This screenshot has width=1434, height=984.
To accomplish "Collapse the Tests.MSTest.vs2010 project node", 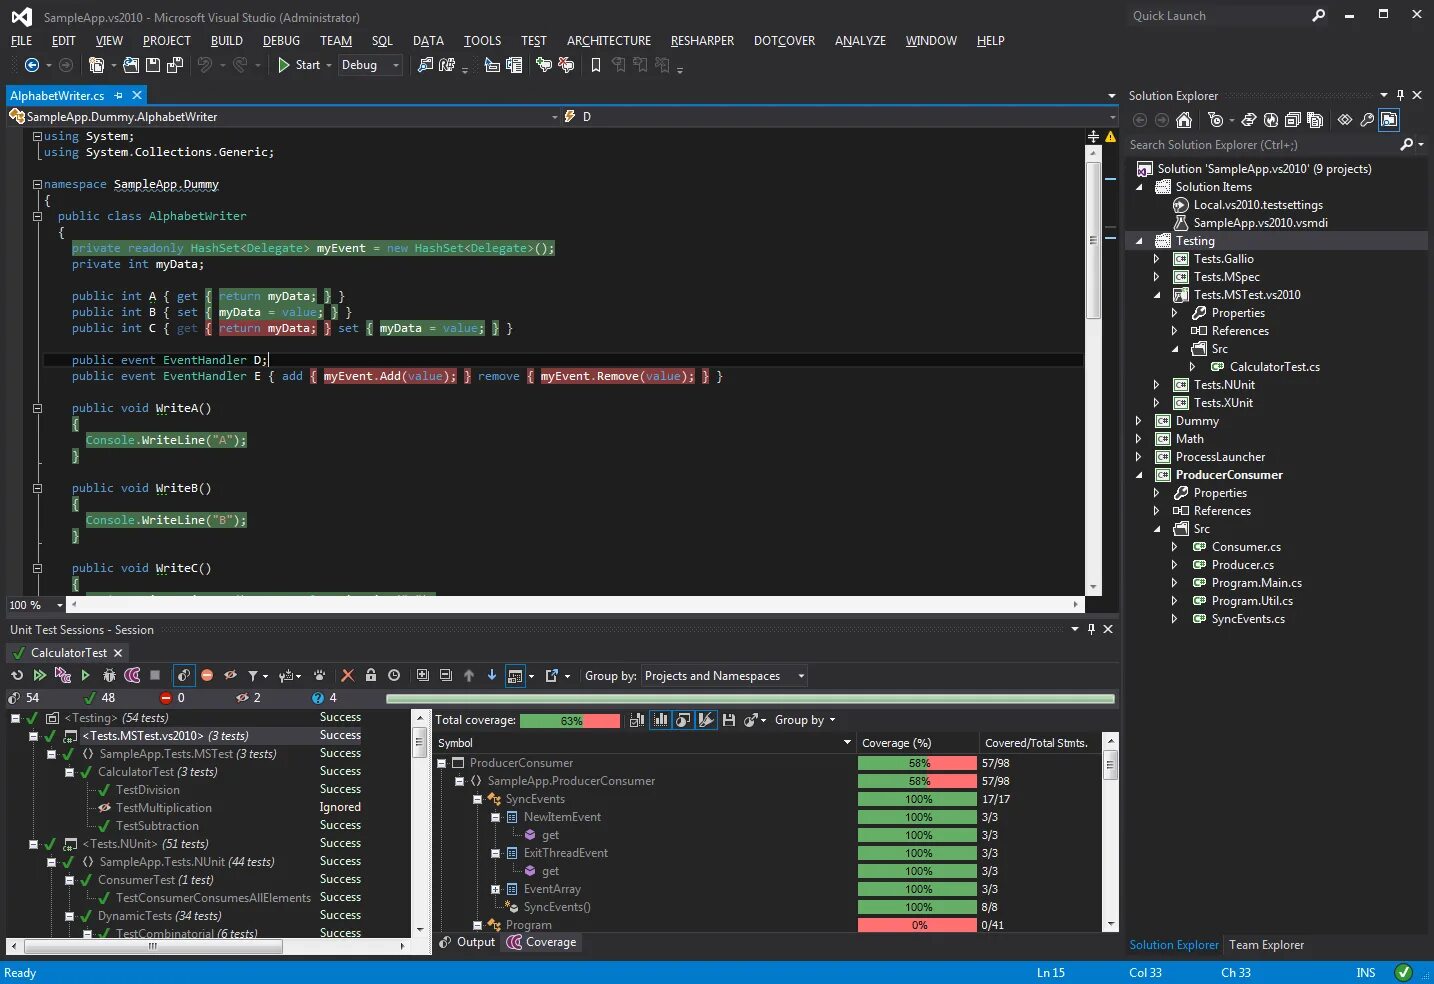I will point(1157,295).
